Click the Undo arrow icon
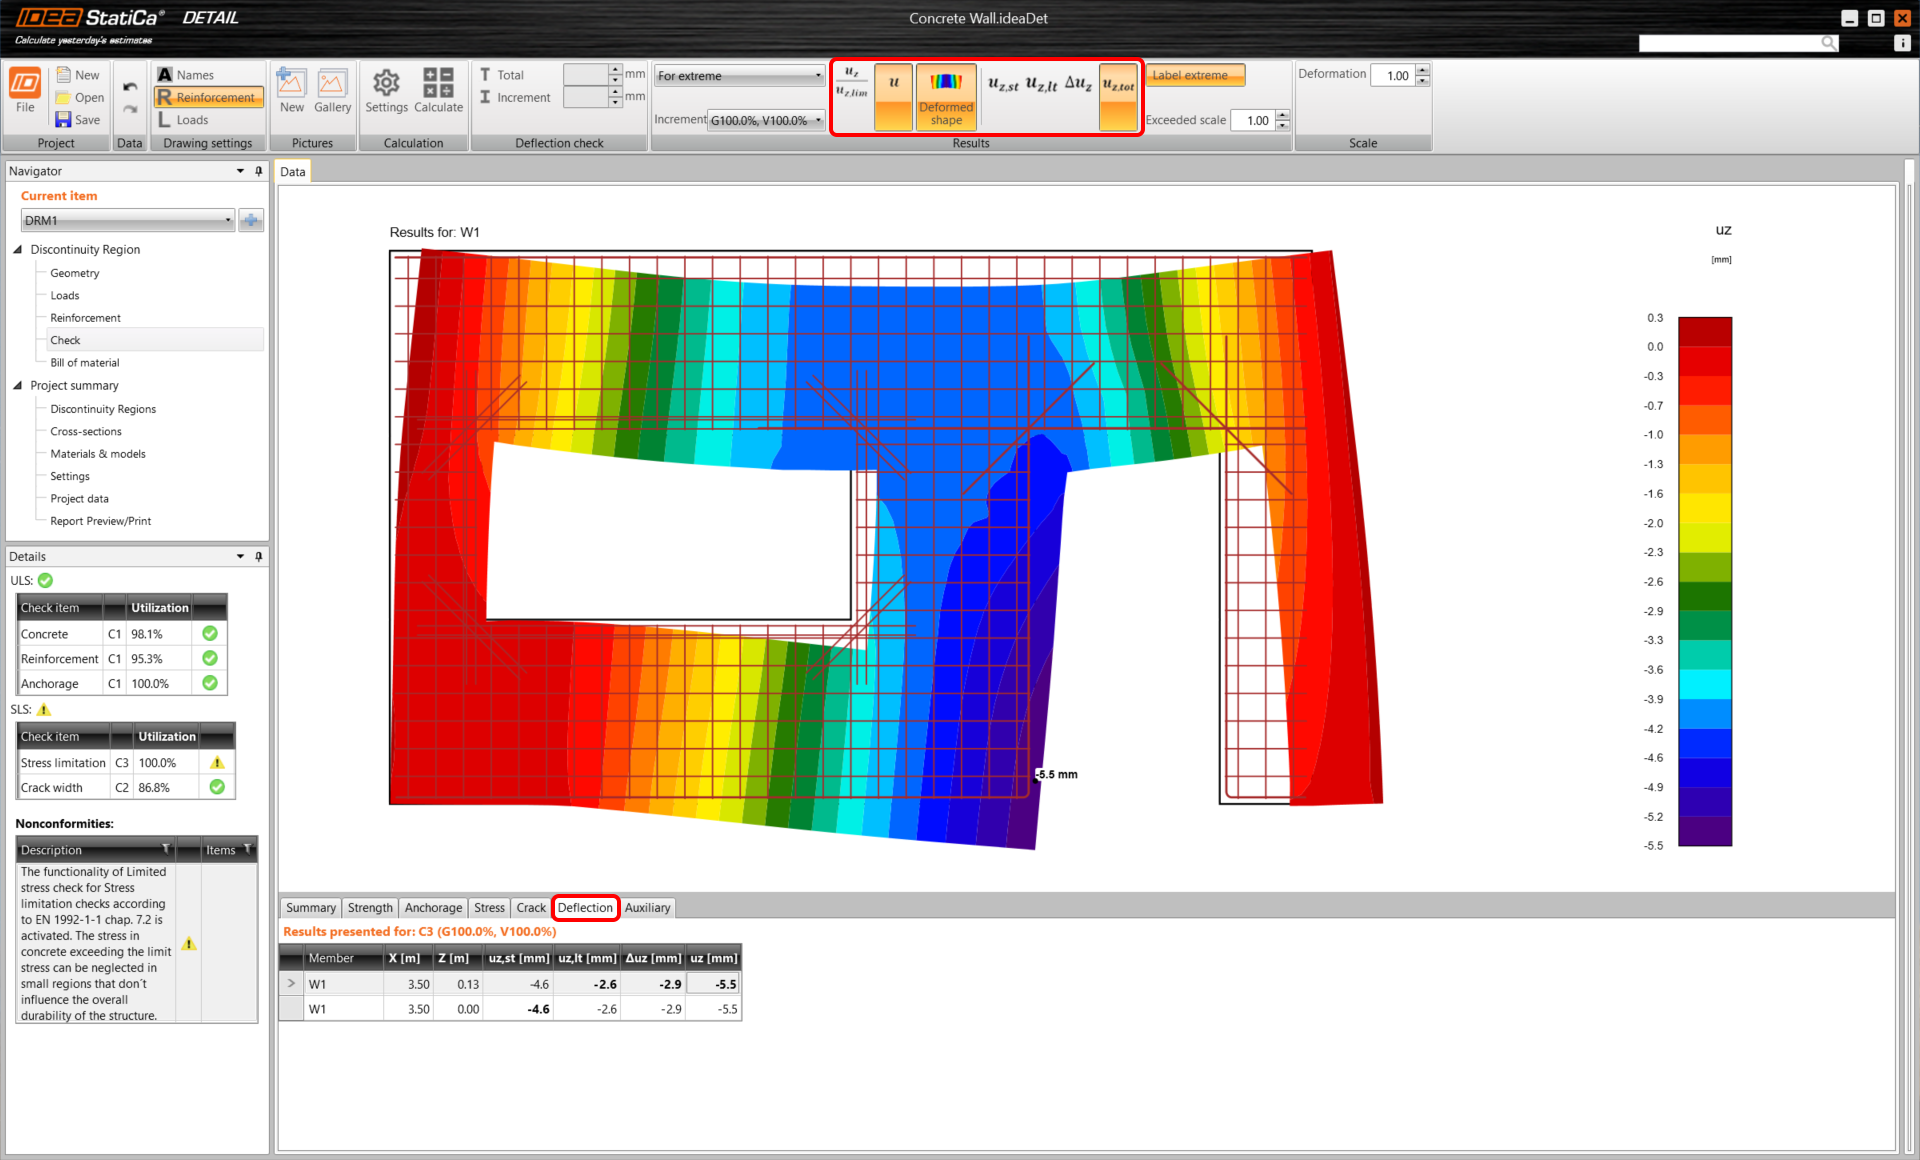 pyautogui.click(x=130, y=87)
